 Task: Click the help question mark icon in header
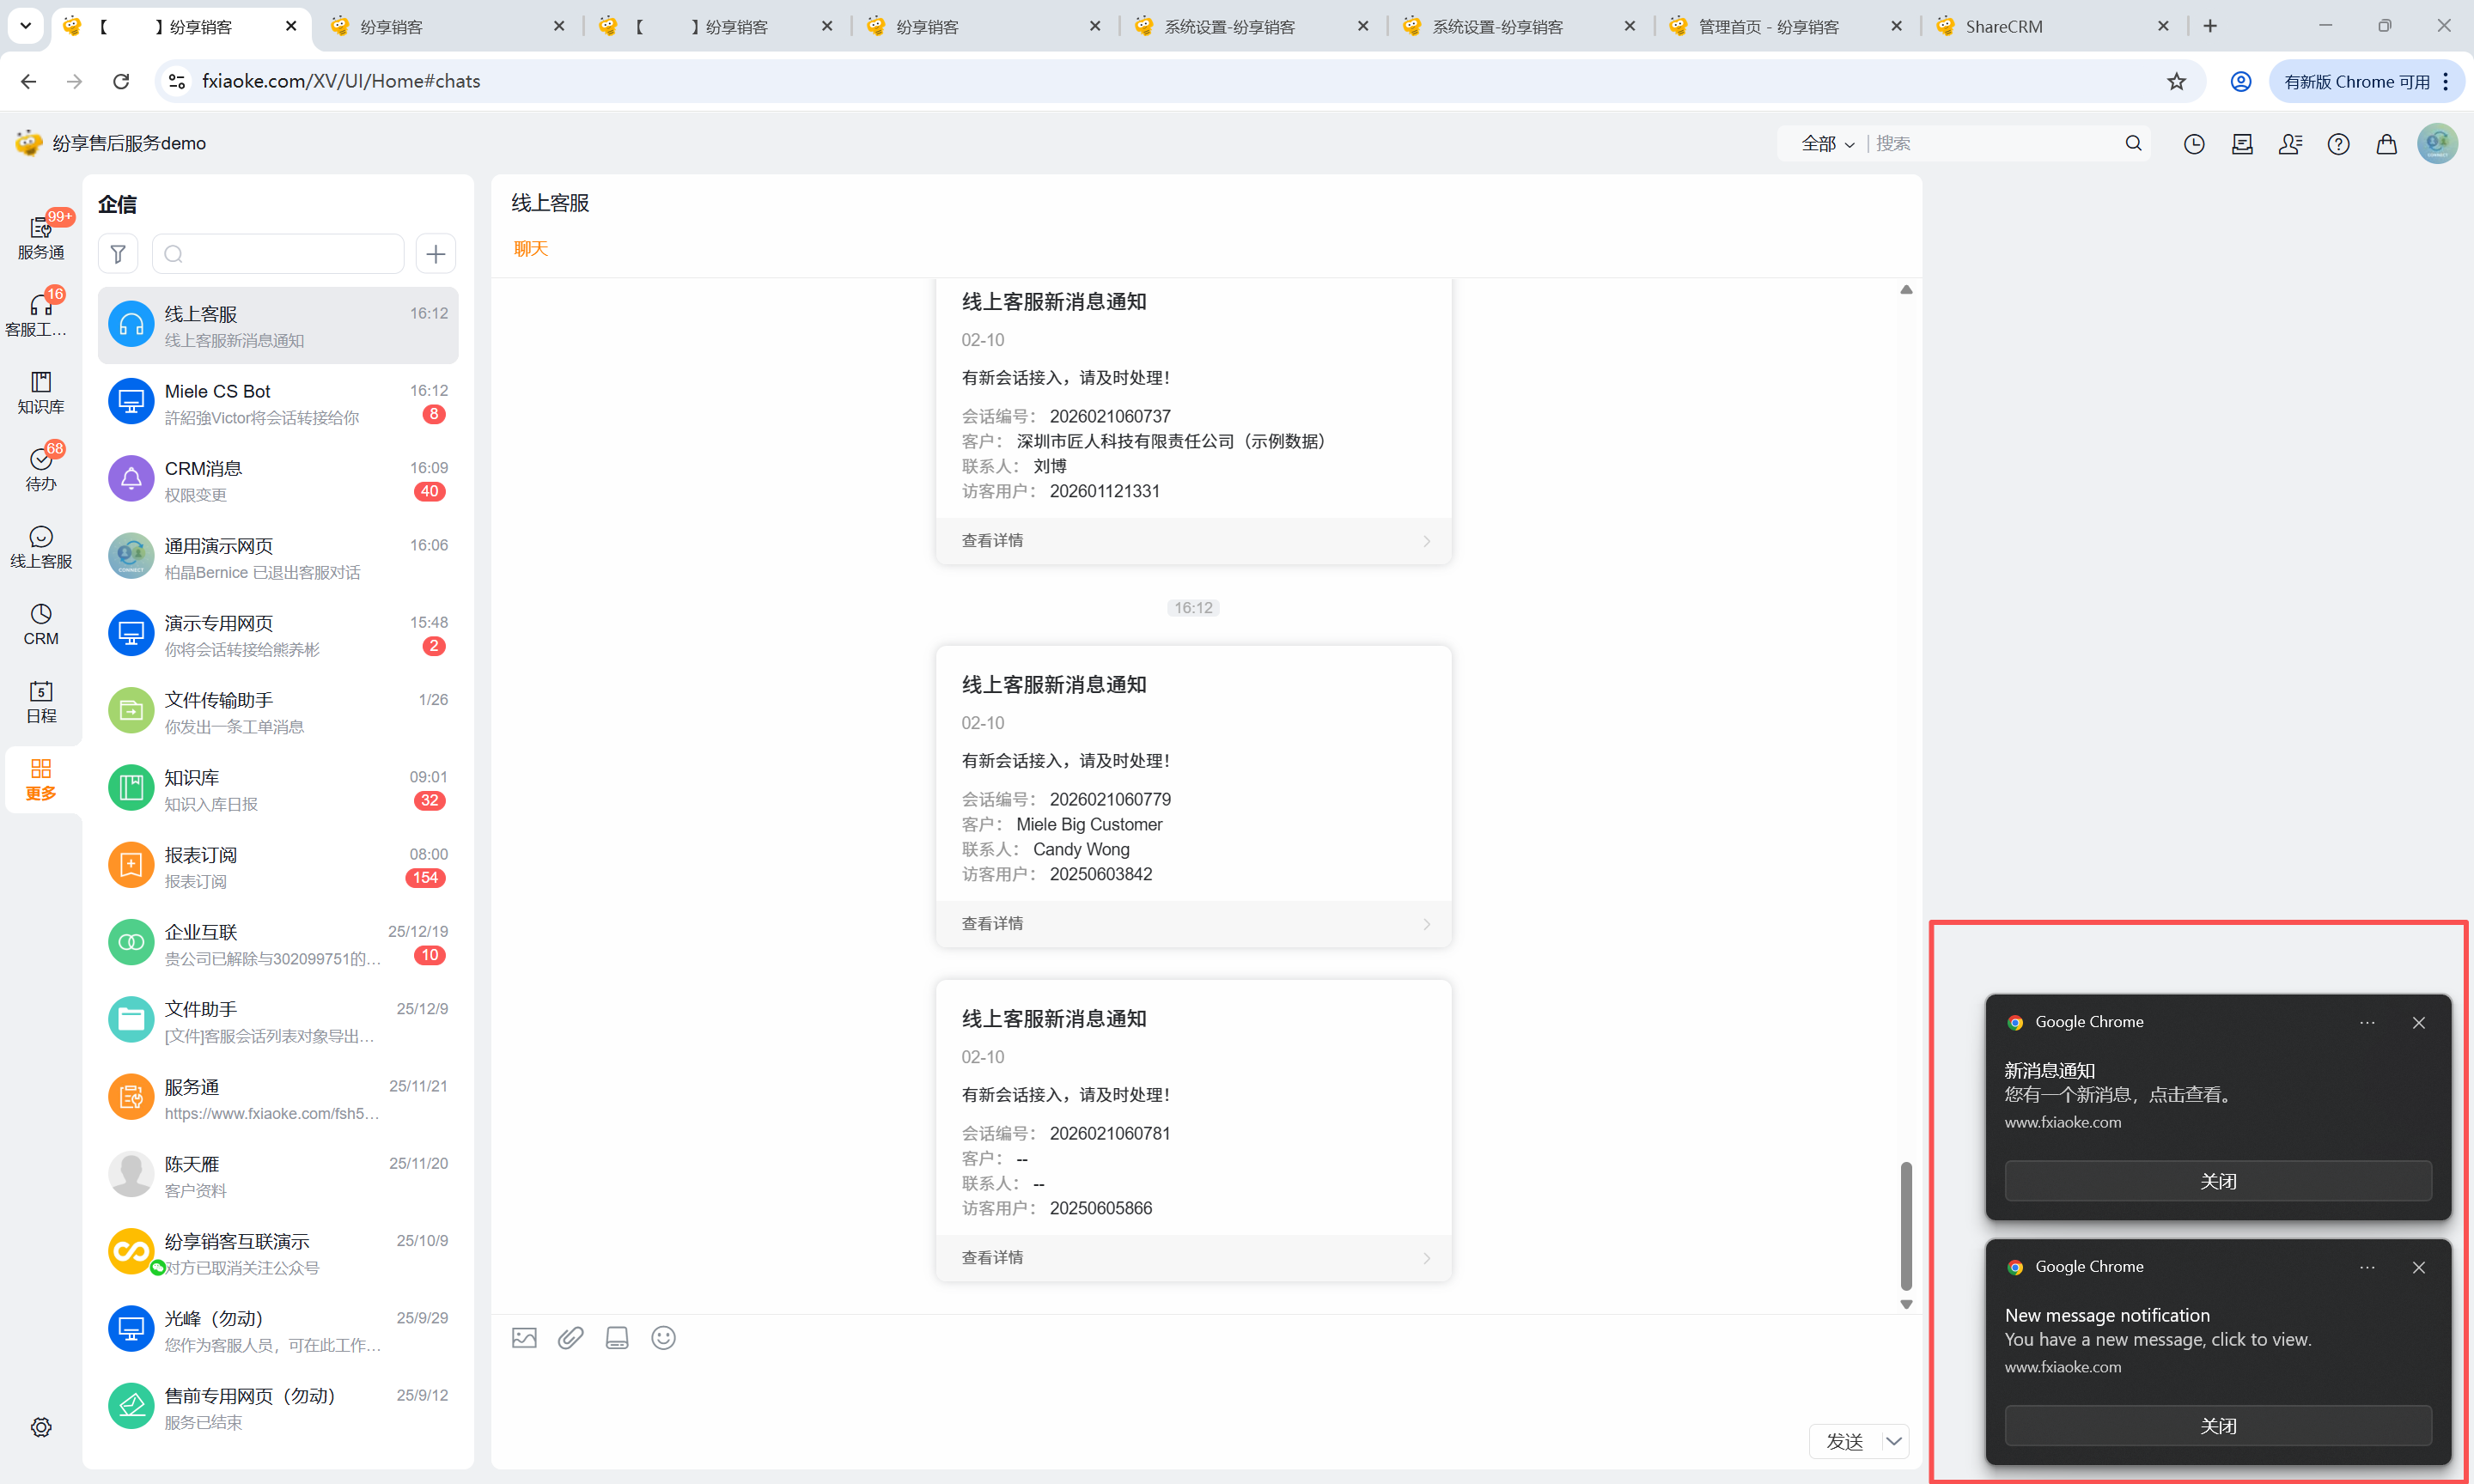(x=2338, y=144)
